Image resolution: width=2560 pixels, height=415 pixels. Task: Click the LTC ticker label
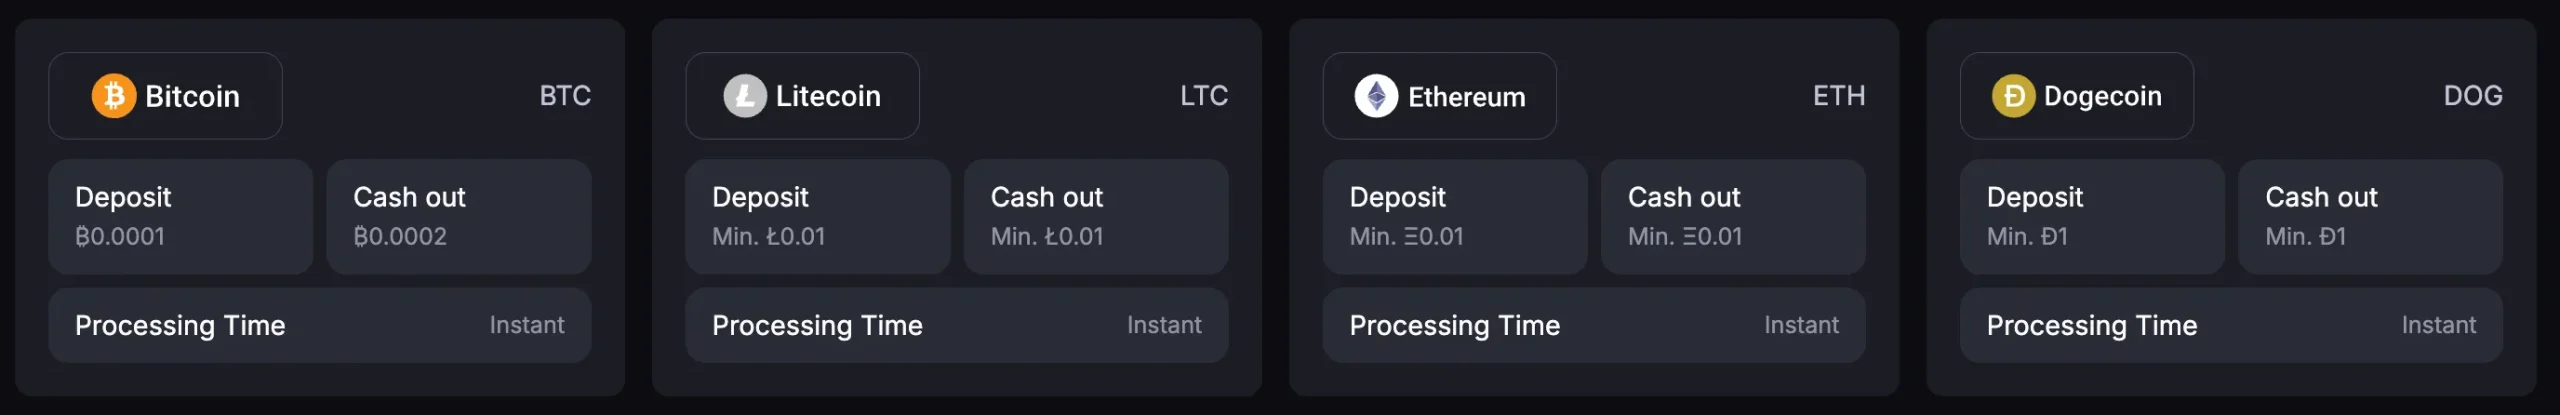[1204, 96]
